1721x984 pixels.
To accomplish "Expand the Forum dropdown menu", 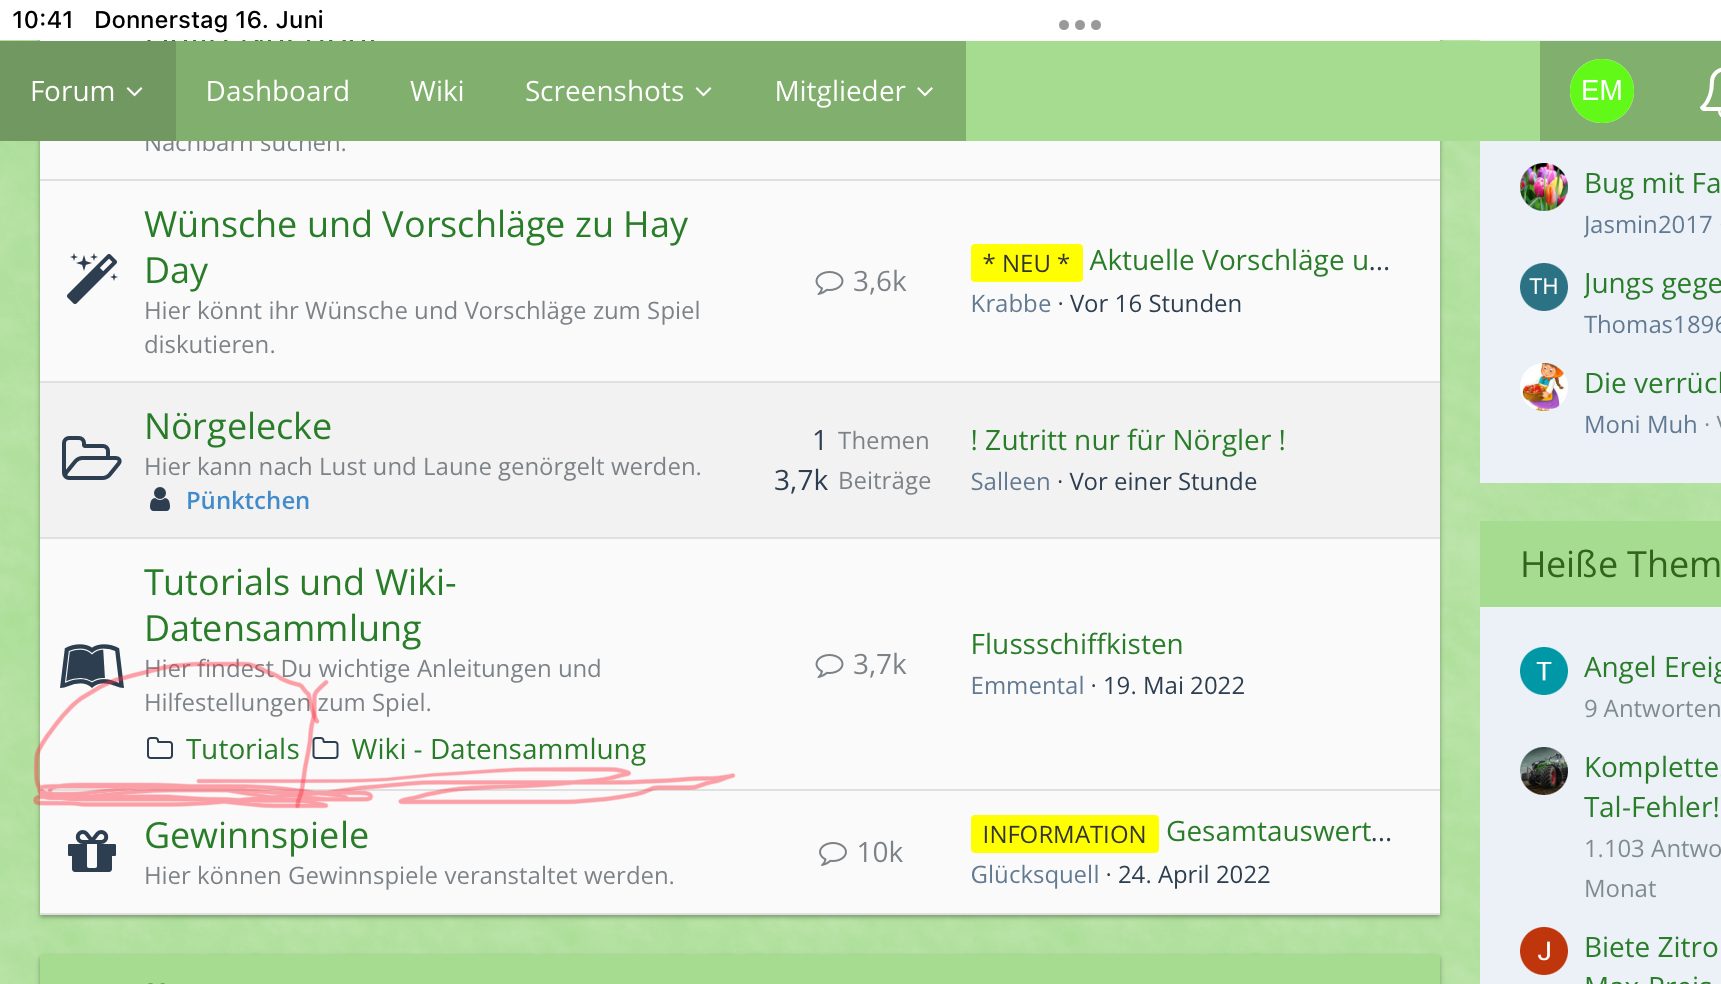I will click(87, 91).
